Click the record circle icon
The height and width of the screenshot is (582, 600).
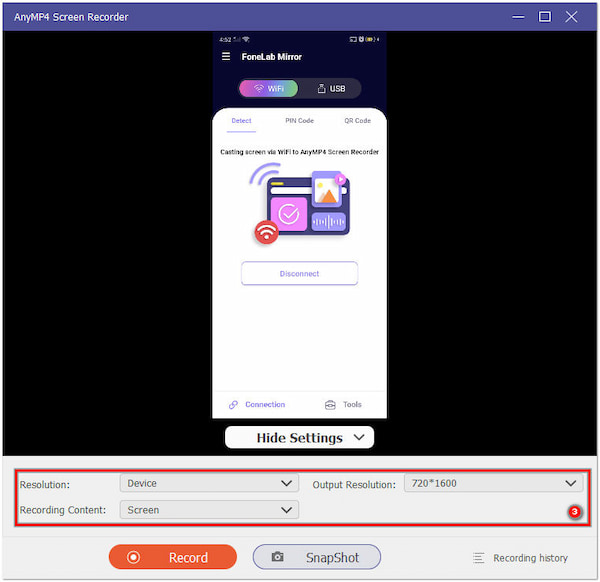(133, 557)
